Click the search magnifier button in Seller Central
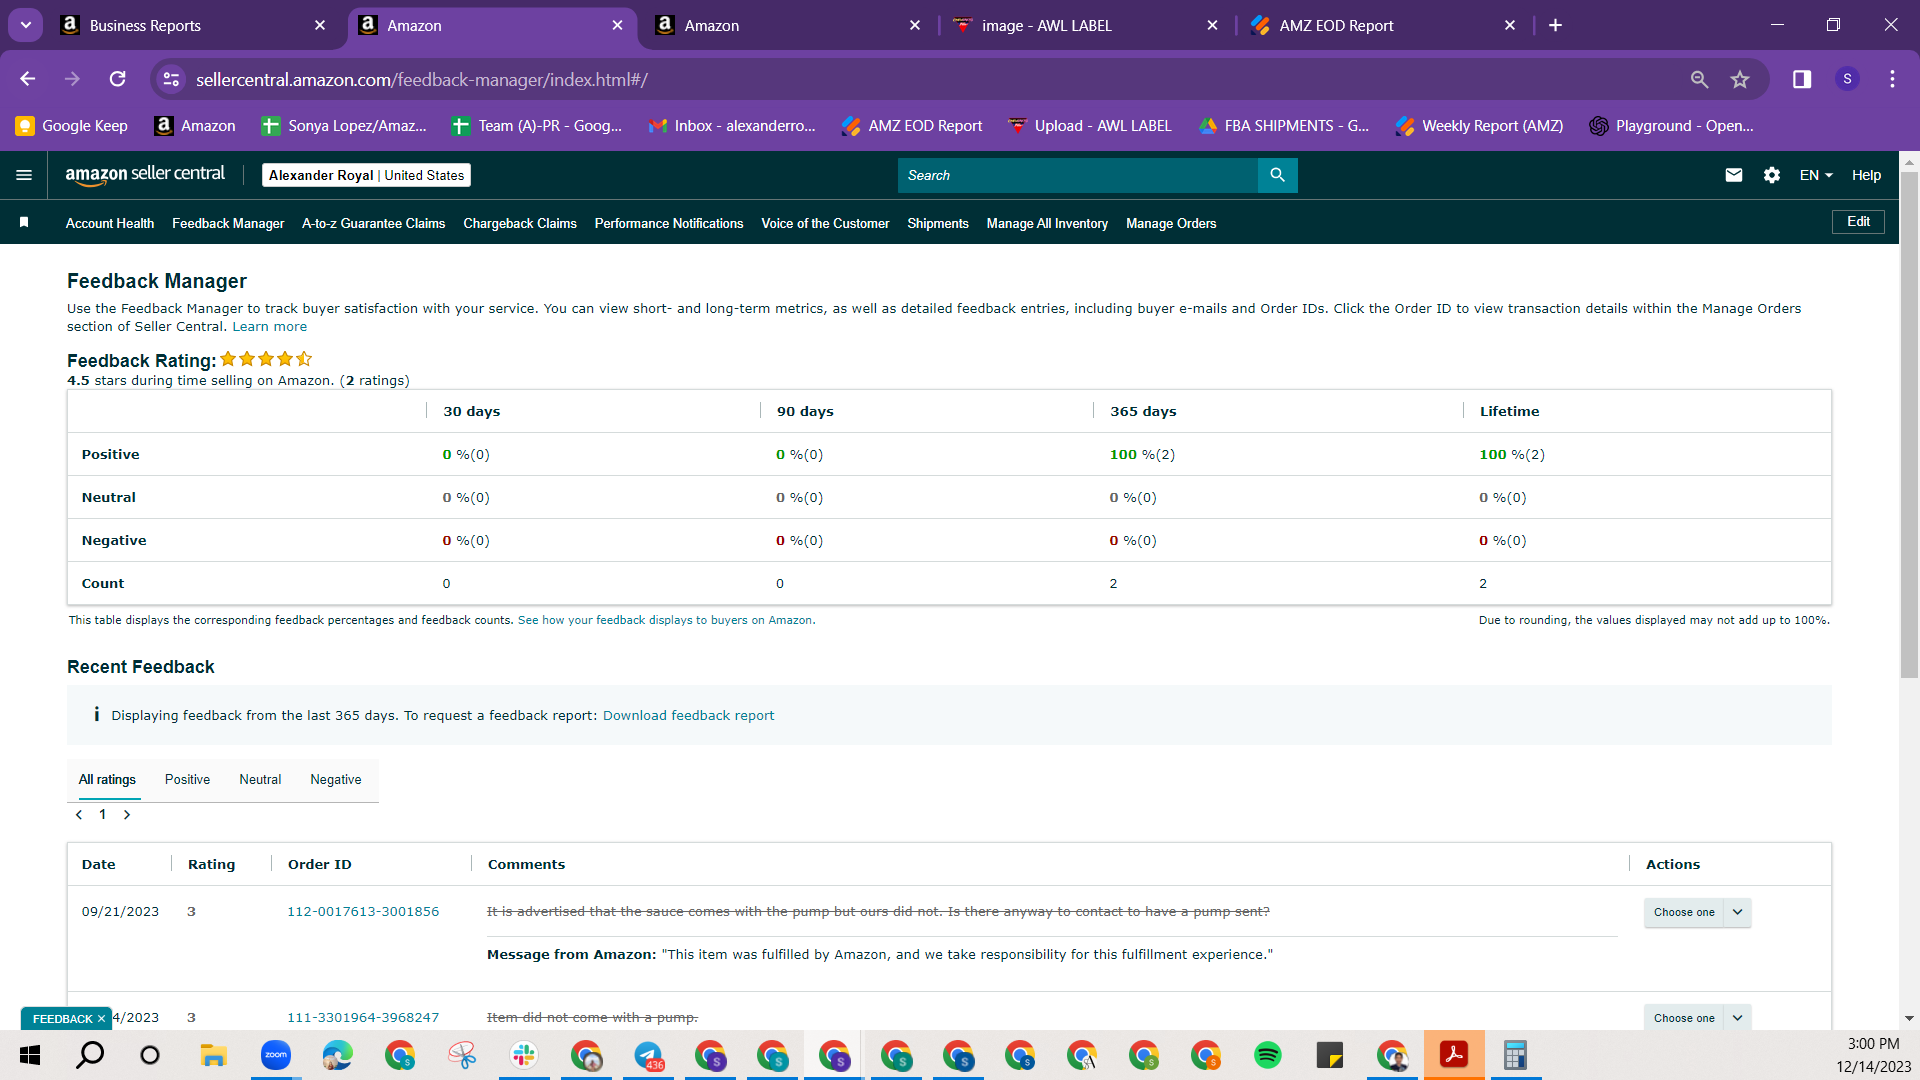1920x1080 pixels. coord(1277,175)
